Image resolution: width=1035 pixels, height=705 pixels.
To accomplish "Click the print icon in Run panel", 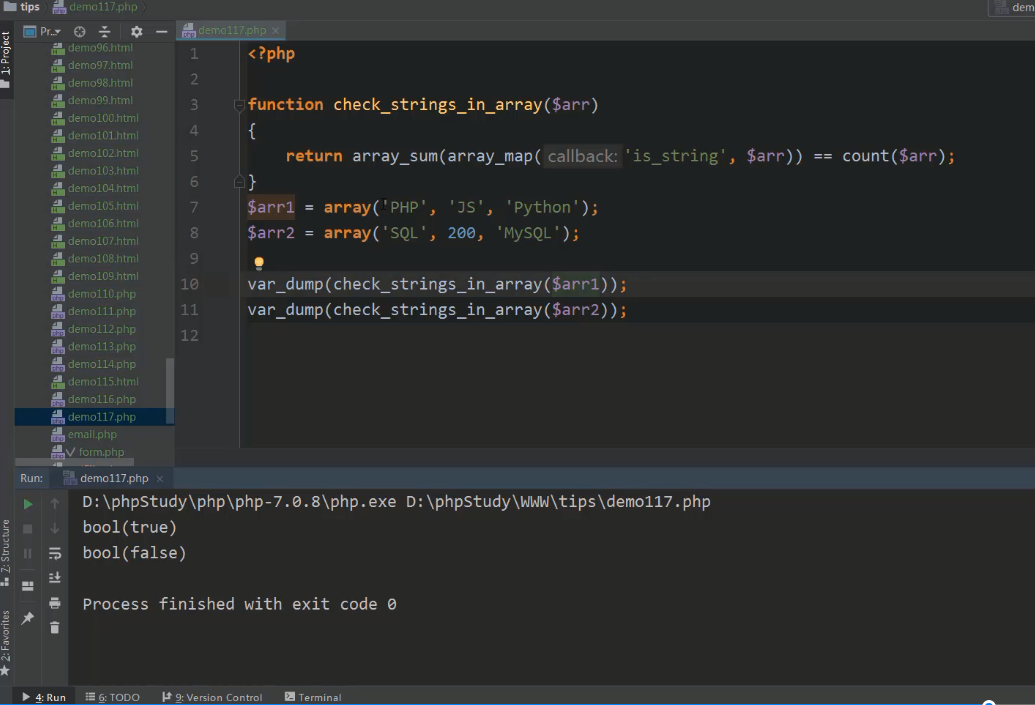I will tap(55, 603).
